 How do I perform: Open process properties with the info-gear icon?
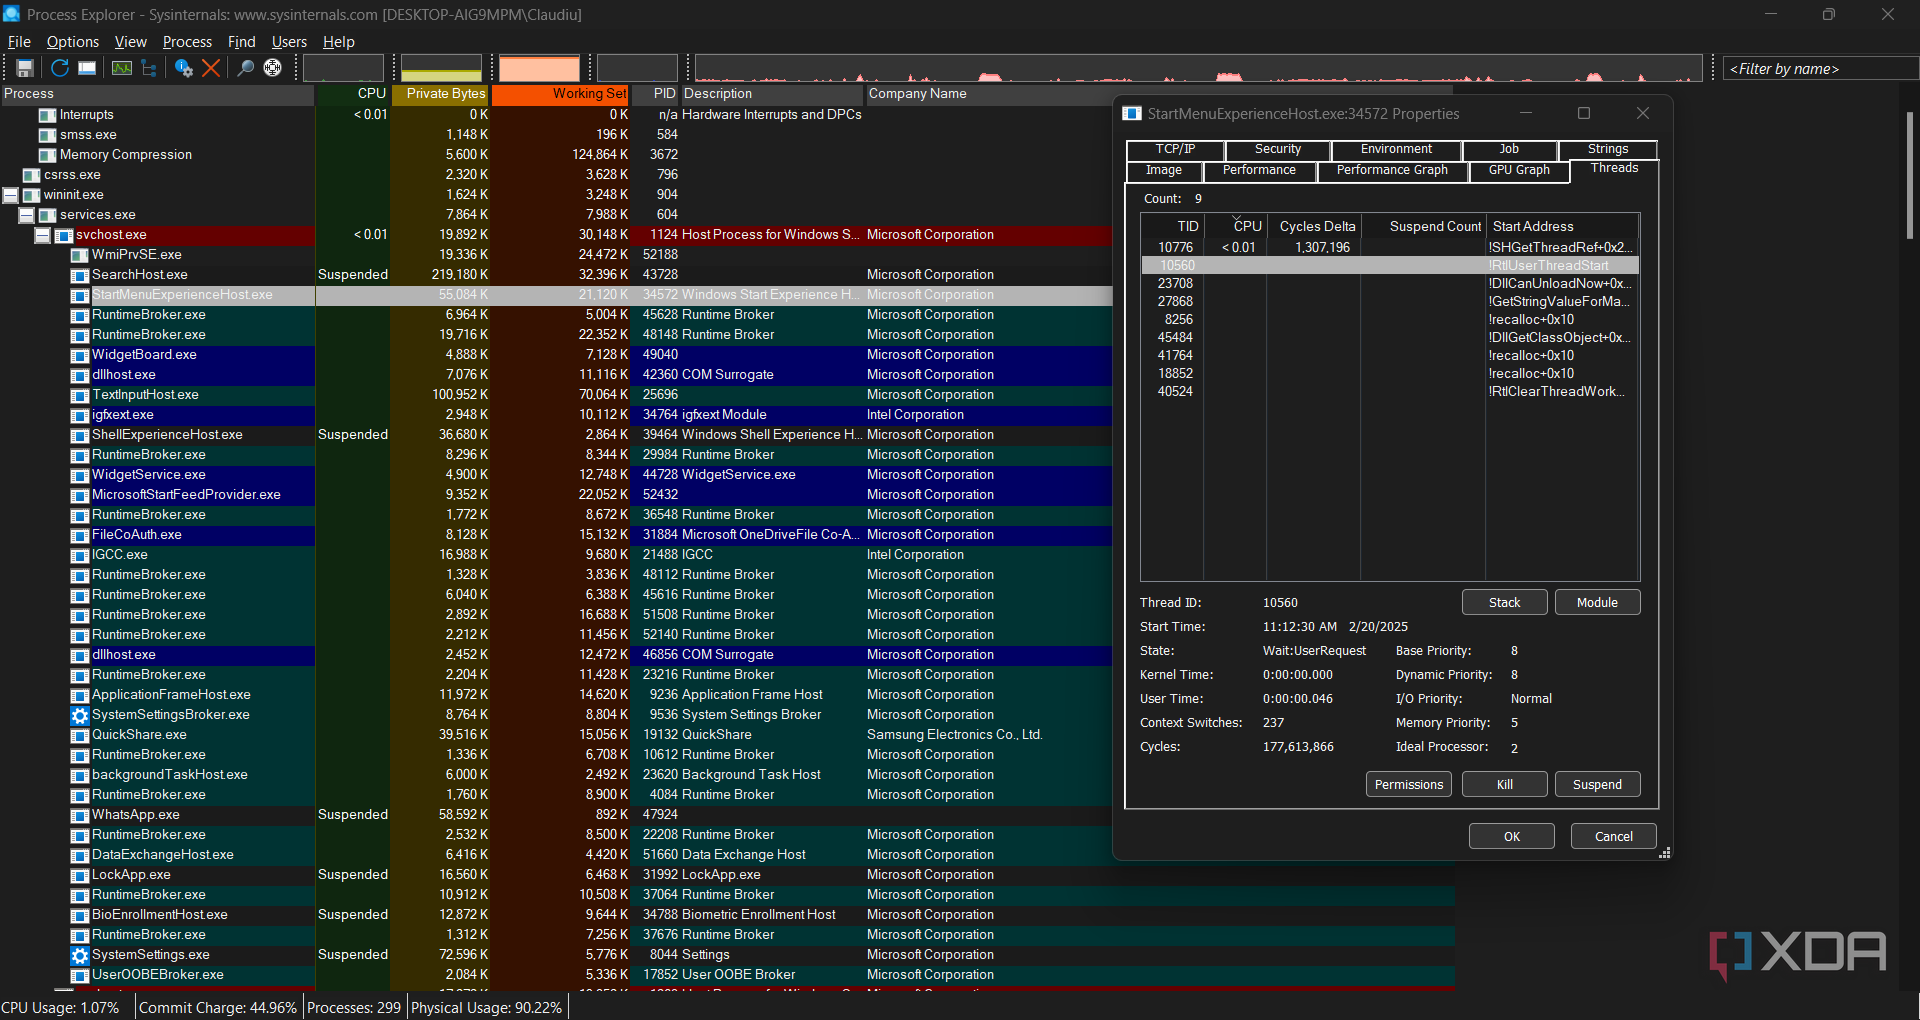tap(184, 67)
